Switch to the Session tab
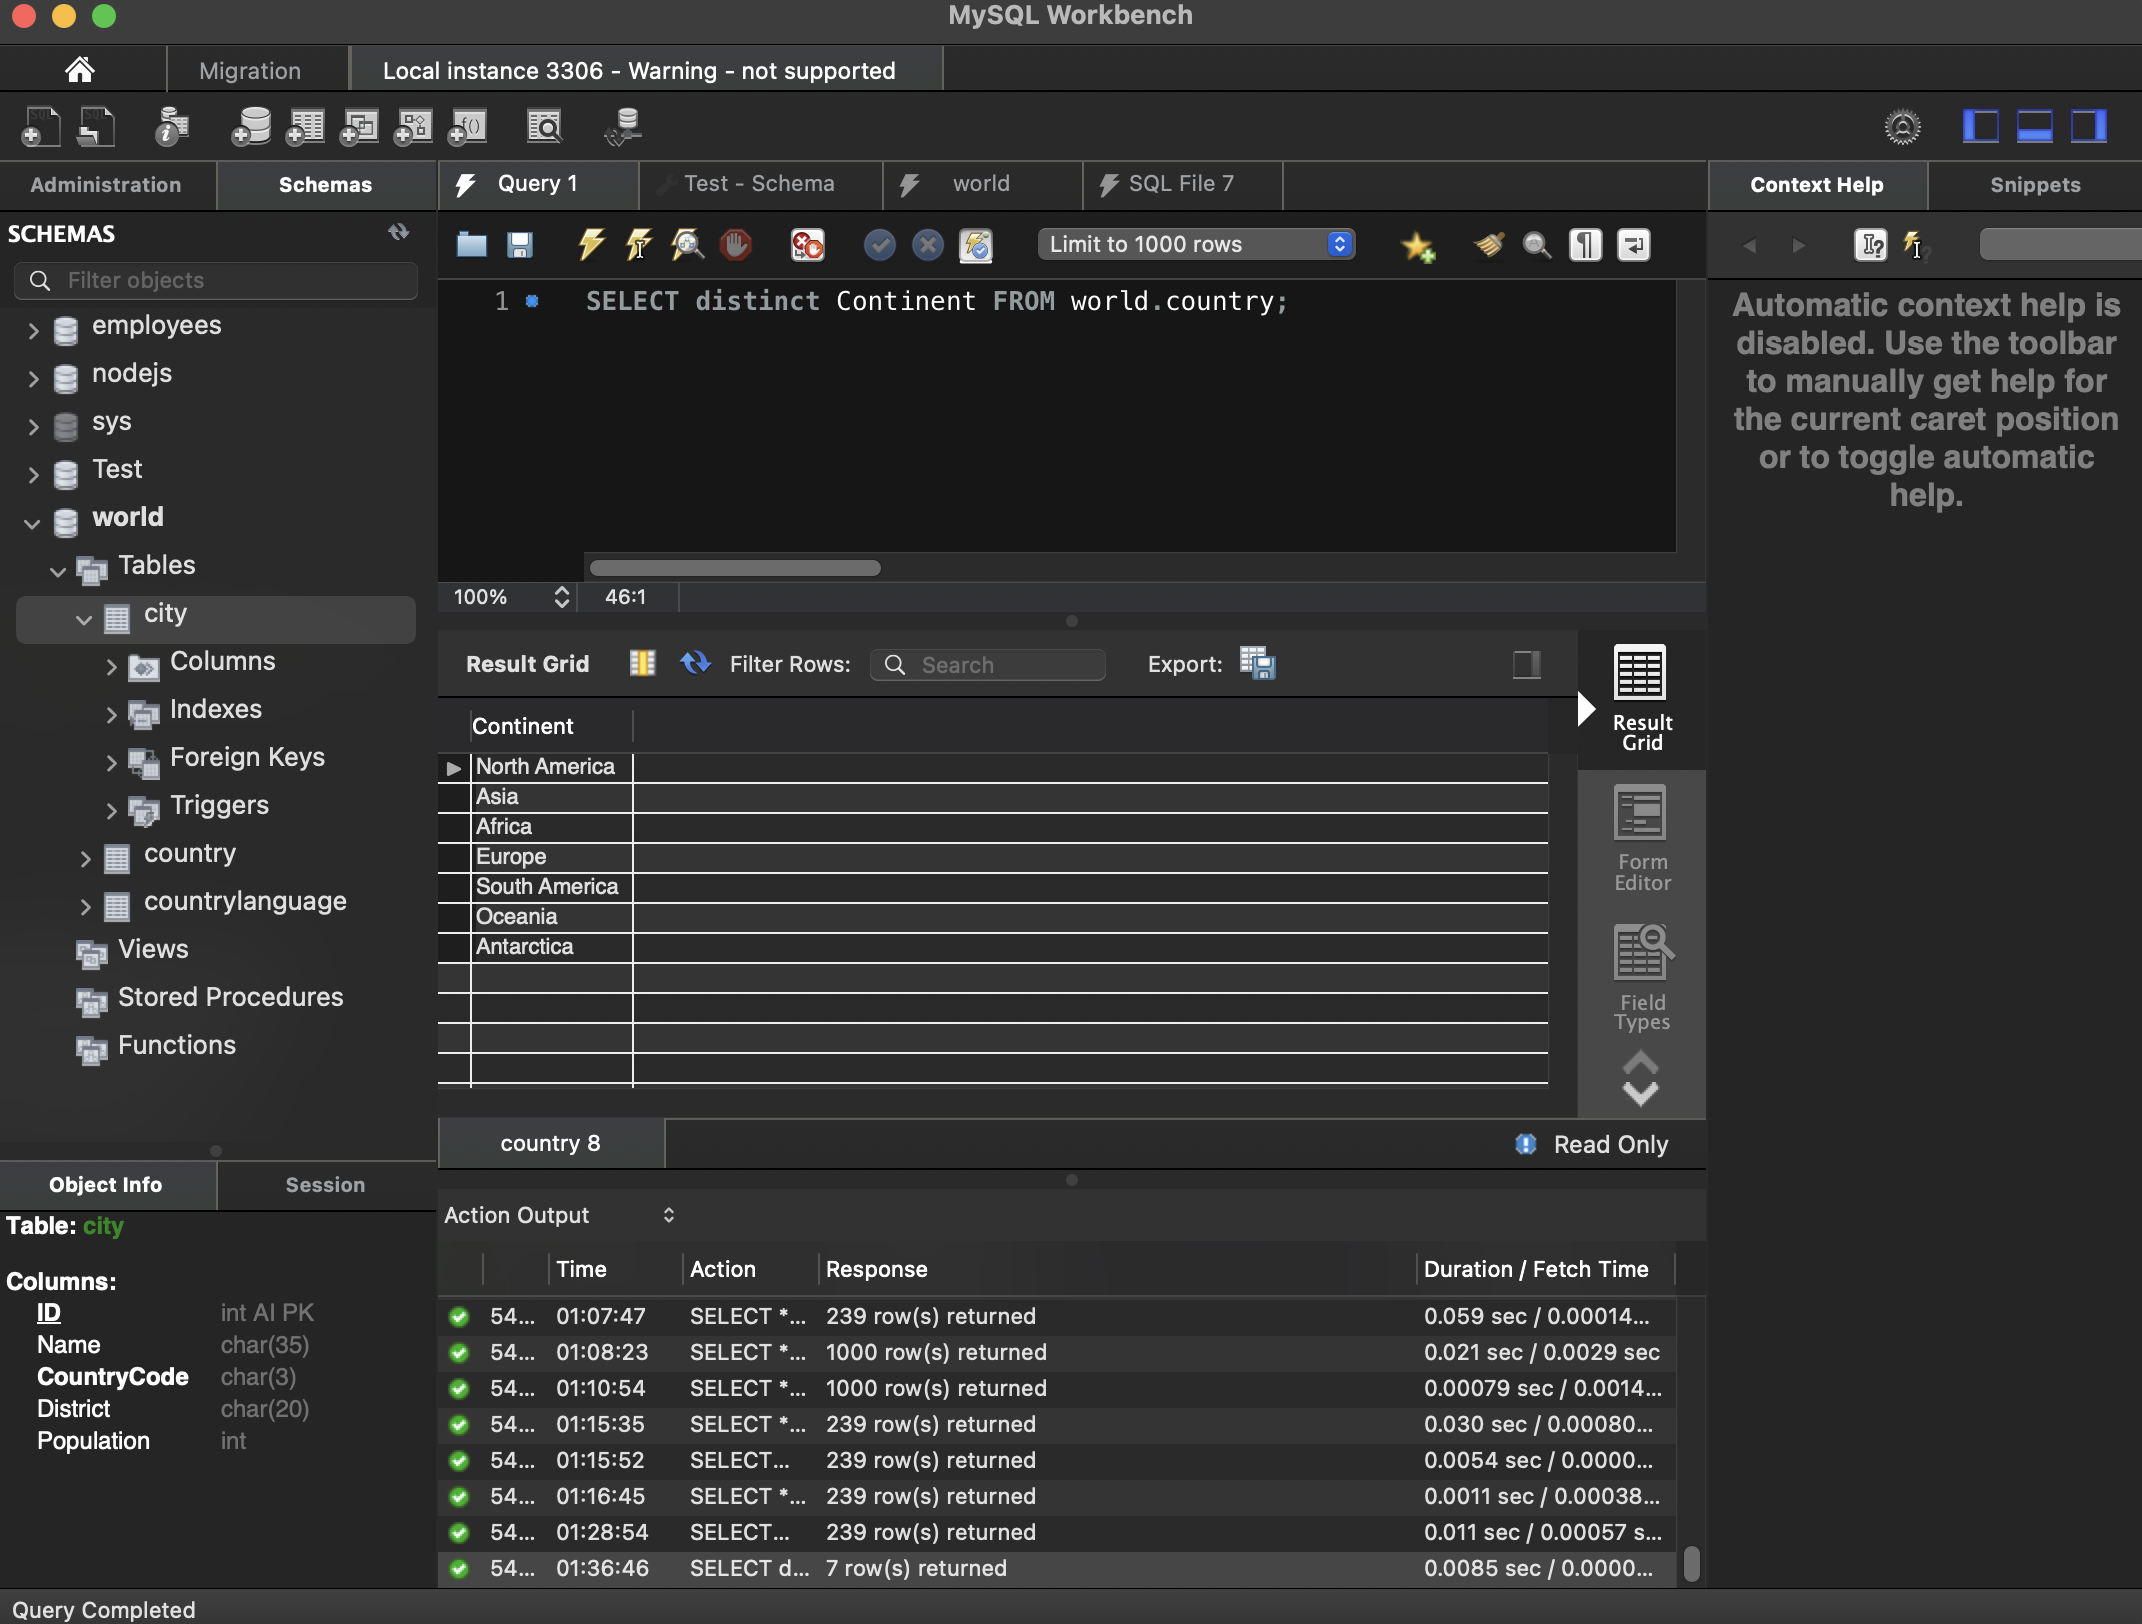Screen dimensions: 2142x1624 tap(325, 1185)
